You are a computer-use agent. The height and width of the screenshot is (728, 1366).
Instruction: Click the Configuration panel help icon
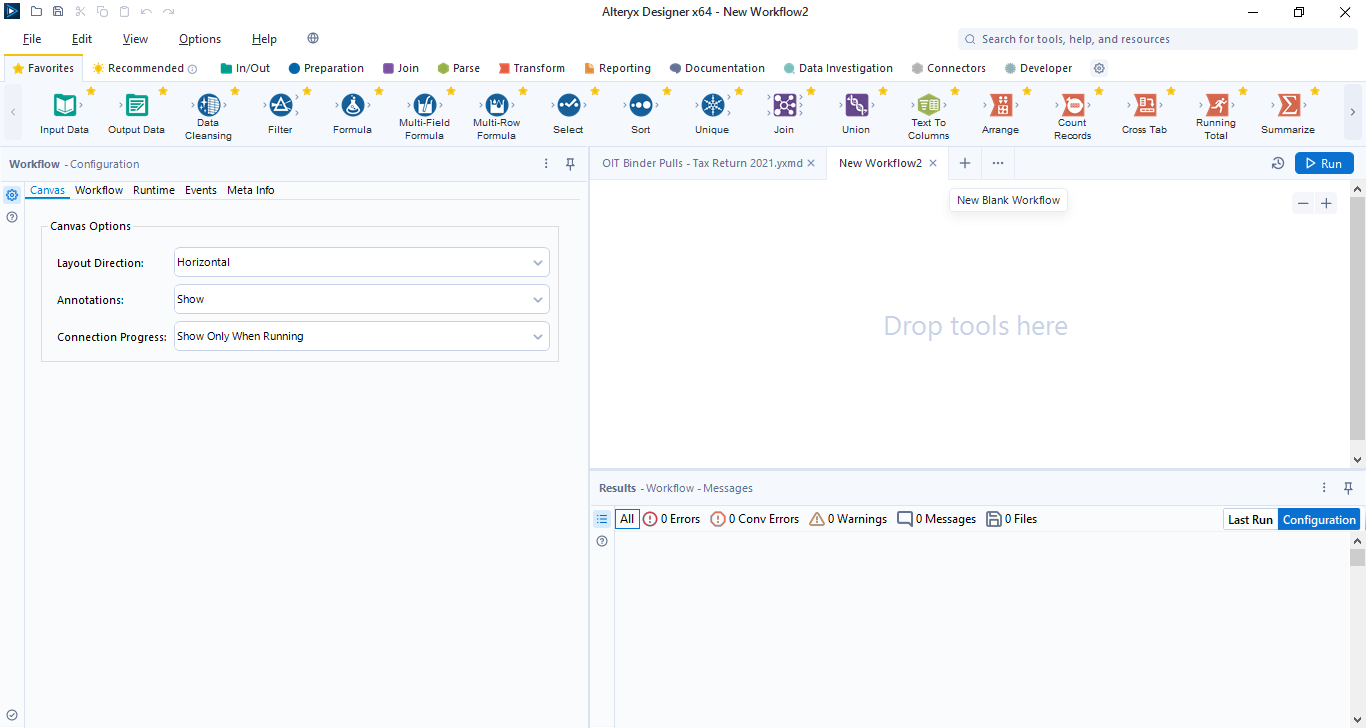[x=12, y=217]
